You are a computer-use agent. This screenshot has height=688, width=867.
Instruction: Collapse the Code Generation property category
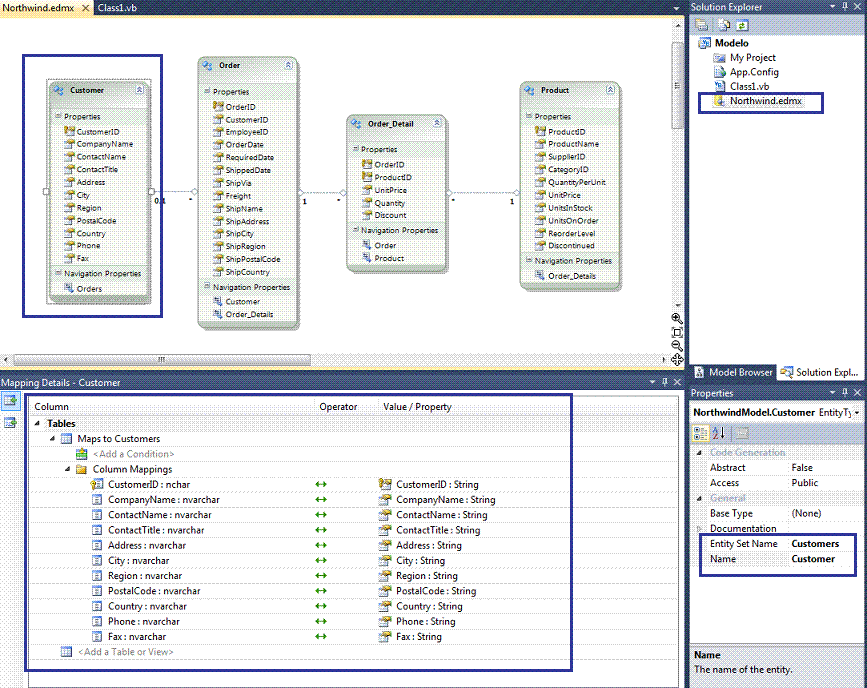click(699, 452)
